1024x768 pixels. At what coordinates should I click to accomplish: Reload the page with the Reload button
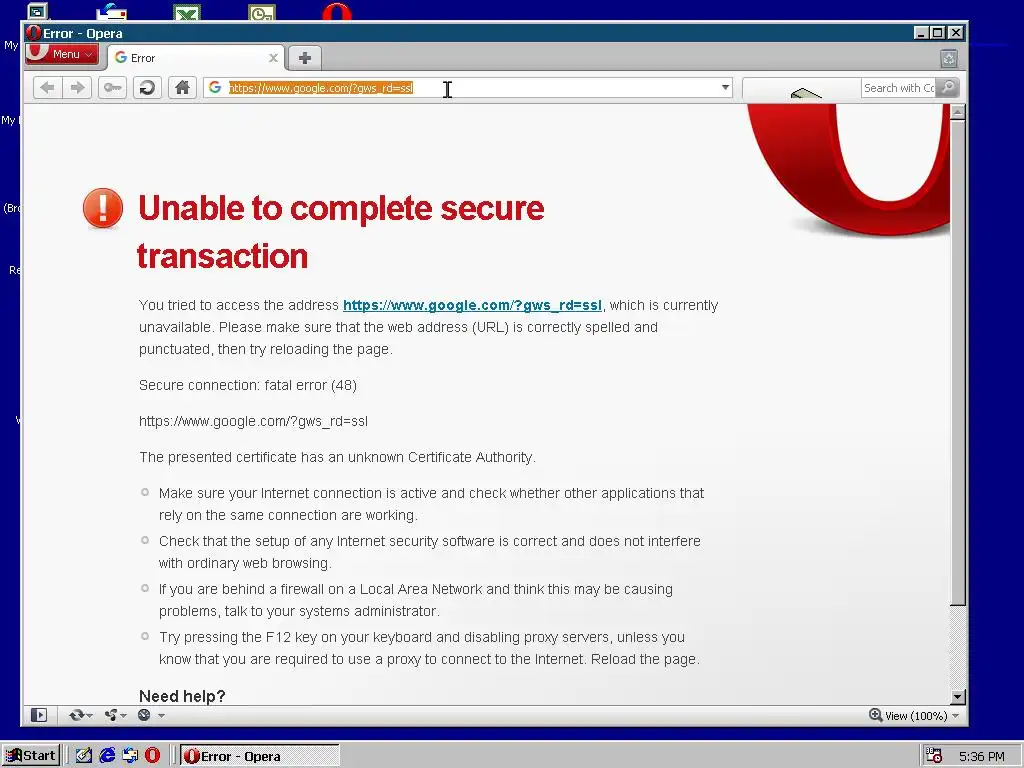pyautogui.click(x=148, y=88)
